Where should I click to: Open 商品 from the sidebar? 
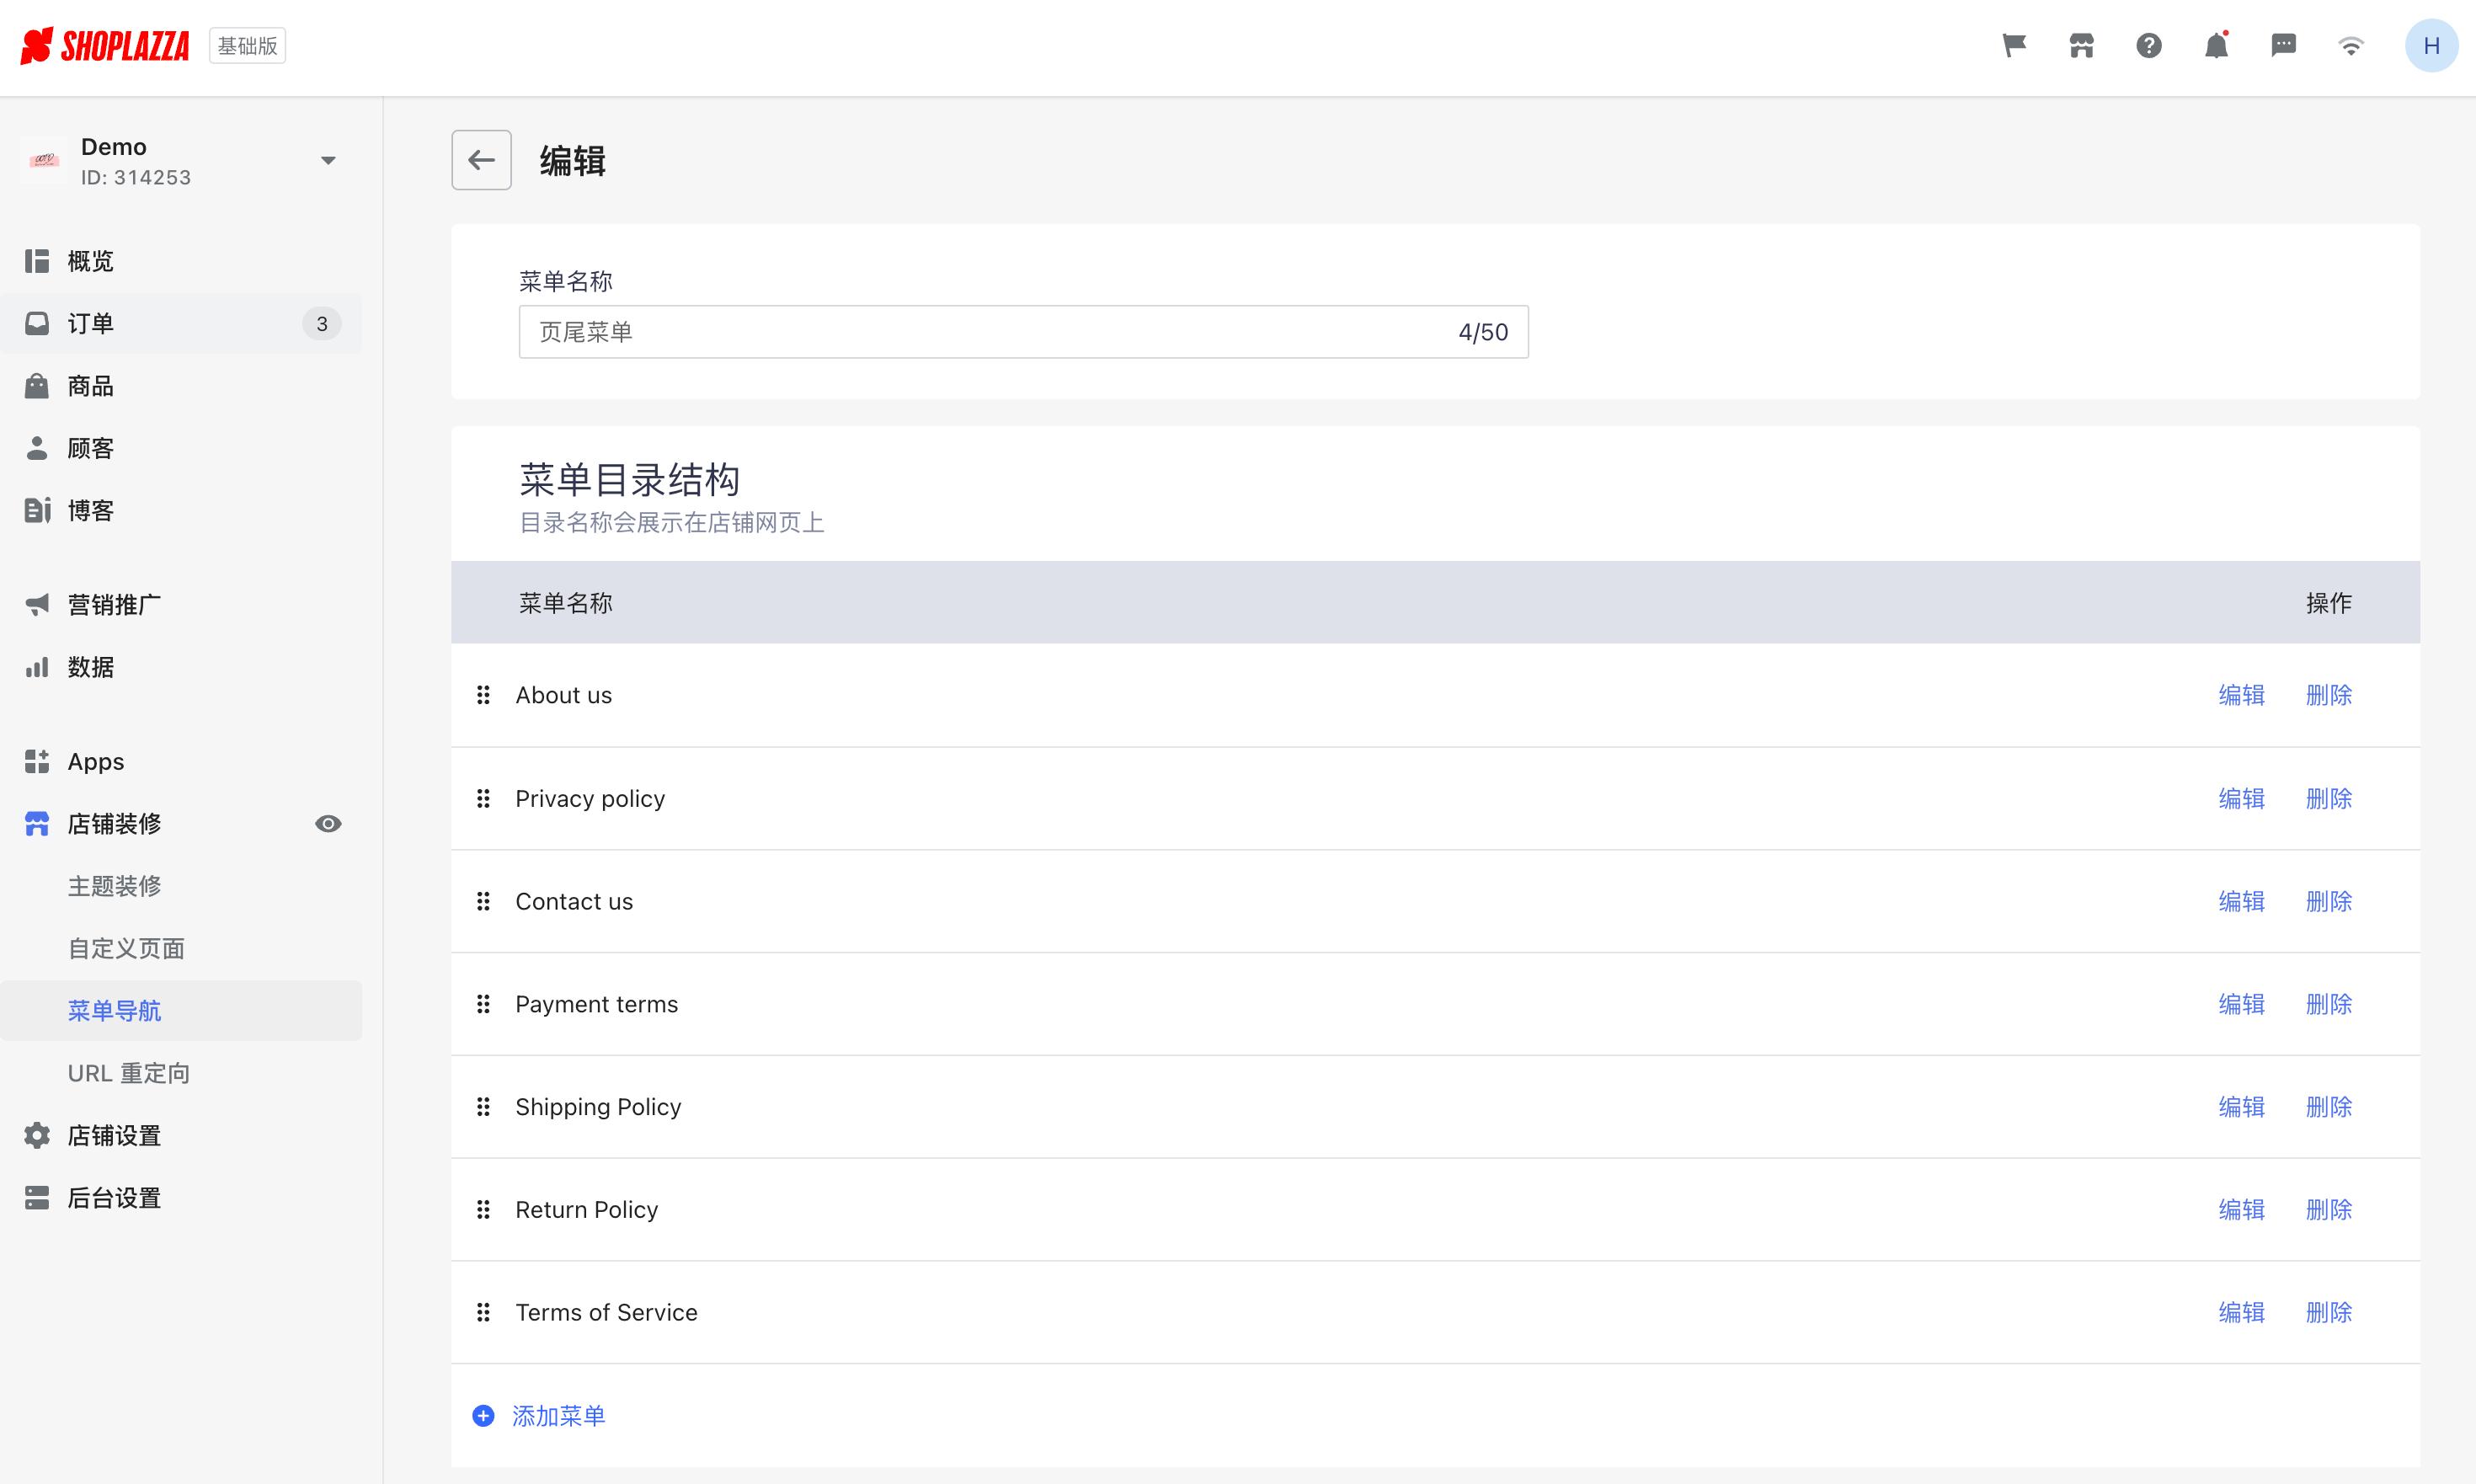point(89,385)
